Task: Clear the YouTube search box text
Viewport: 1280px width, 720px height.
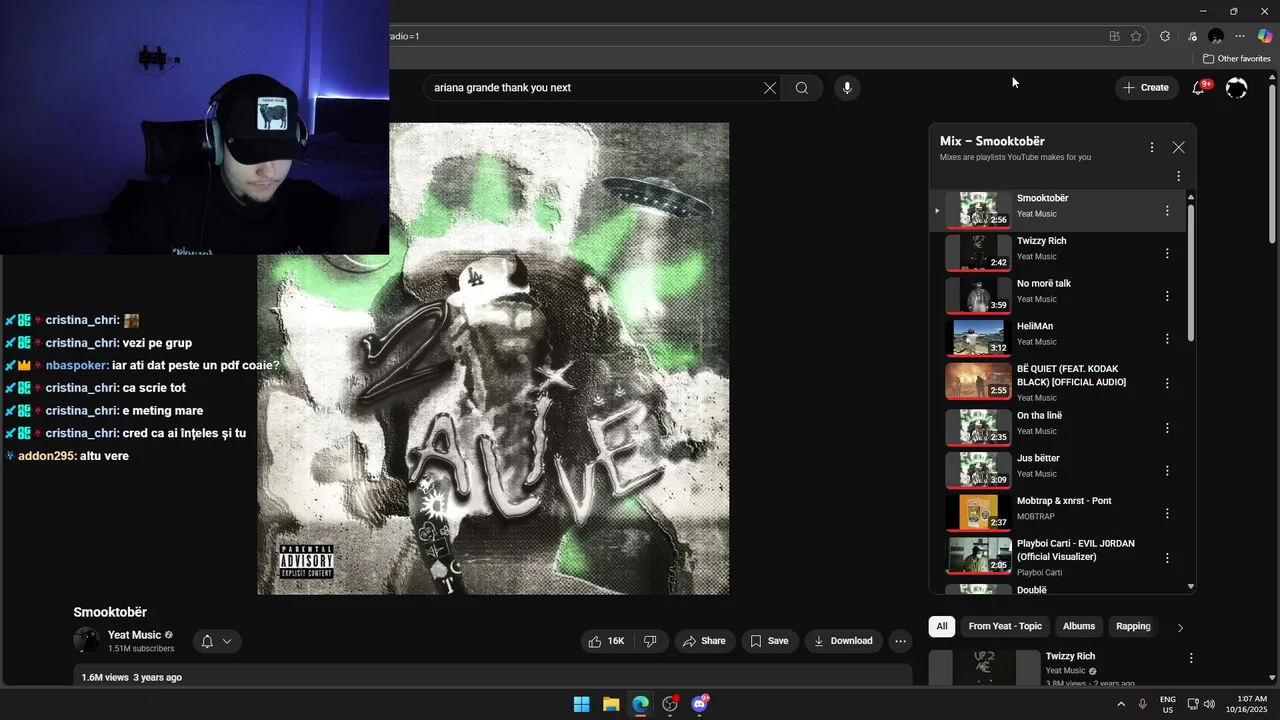Action: 770,88
